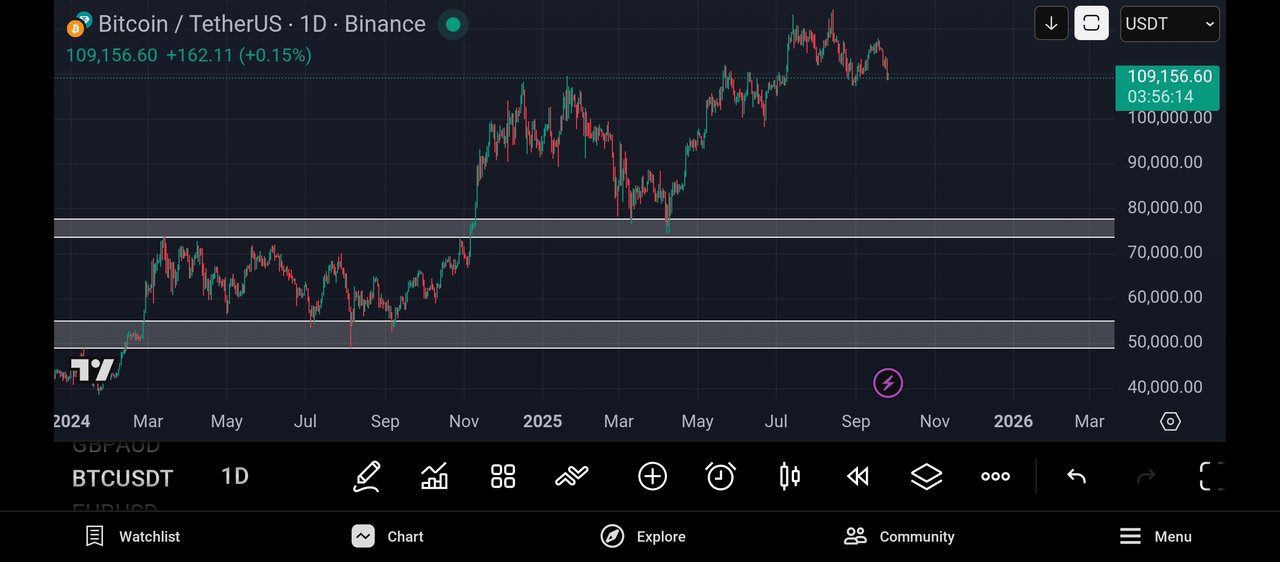Click the 40,000.00 price axis label
Viewport: 1280px width, 562px height.
(1165, 387)
